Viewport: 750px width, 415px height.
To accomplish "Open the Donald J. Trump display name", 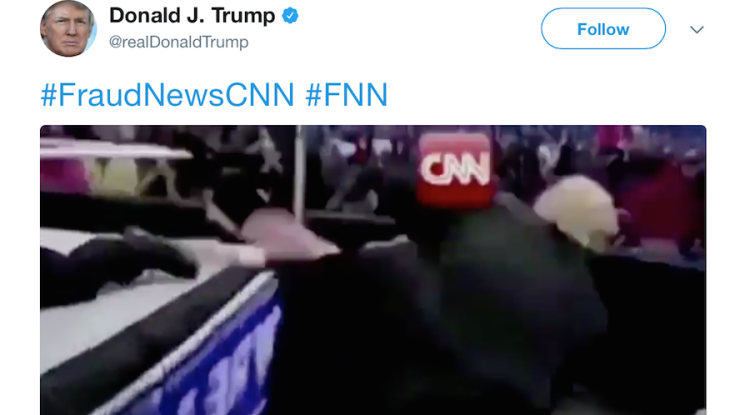I will pos(192,16).
